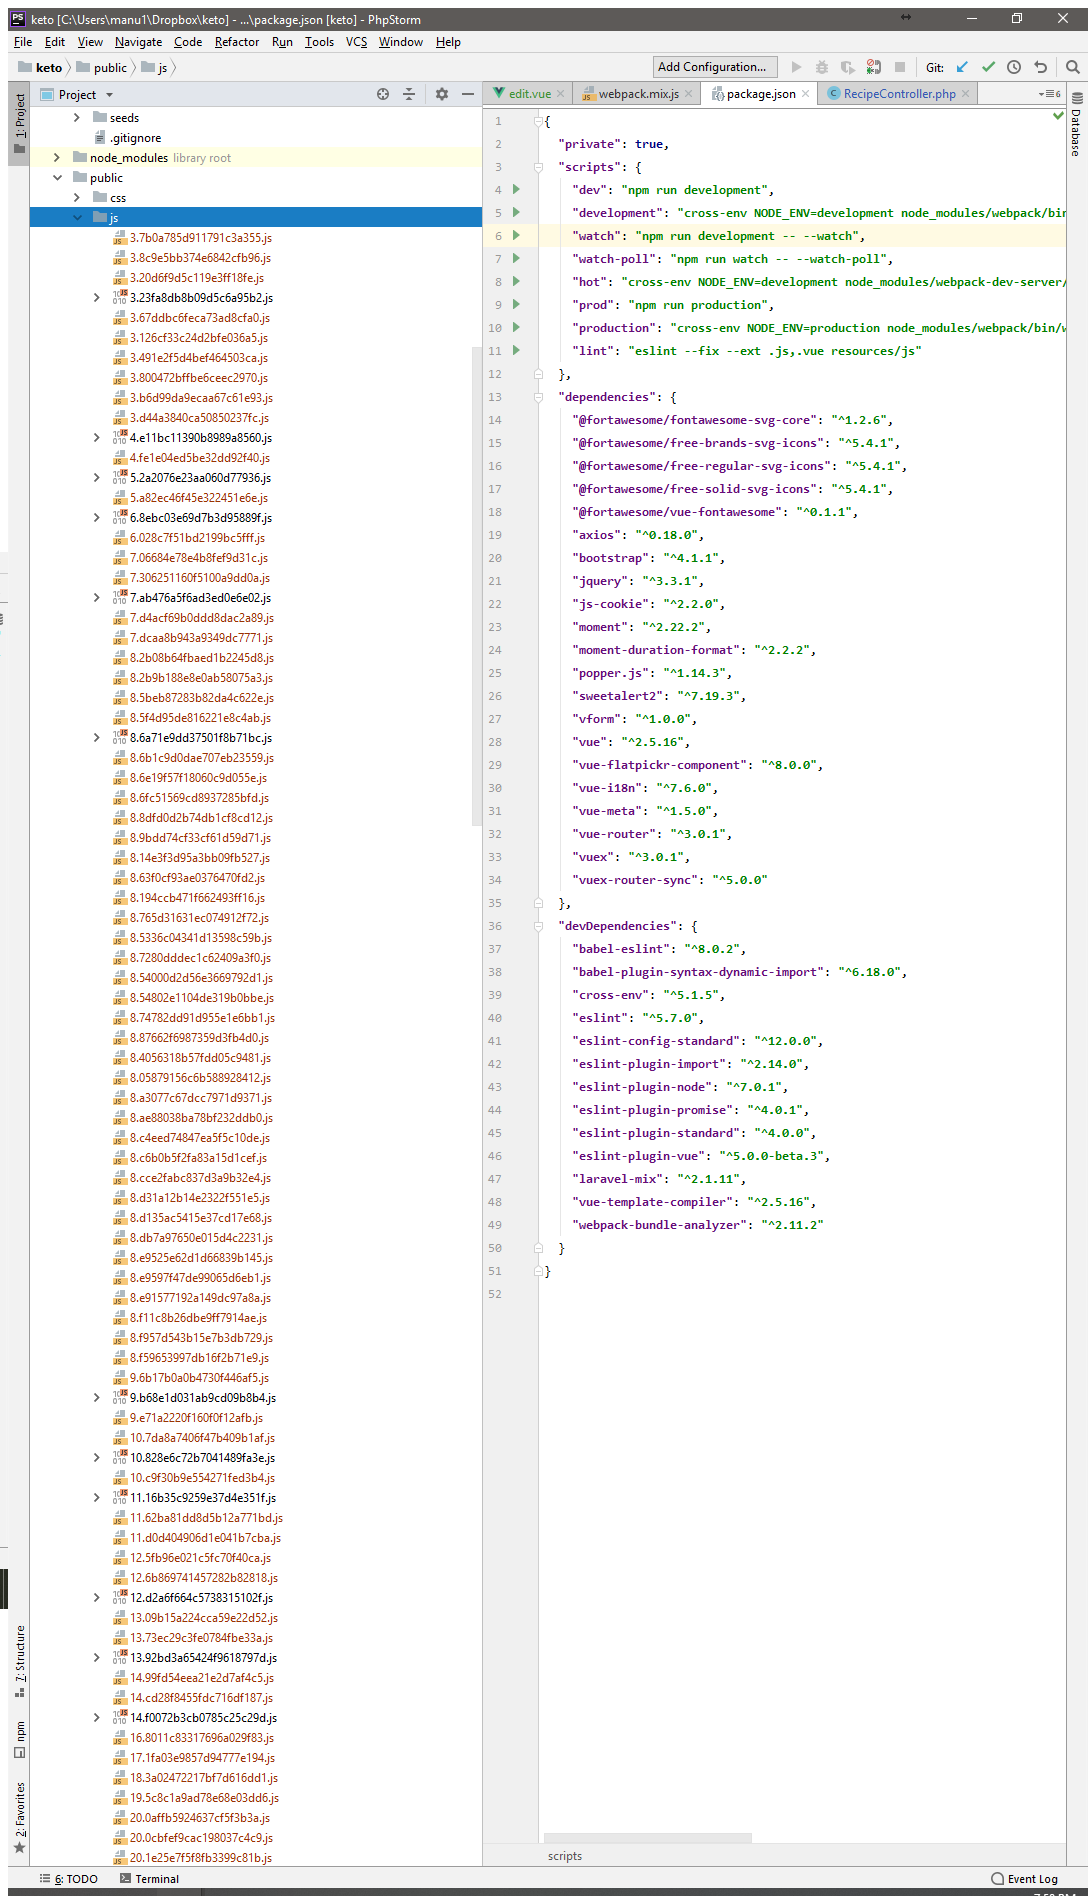
Task: Open the Refactor menu
Action: point(237,42)
